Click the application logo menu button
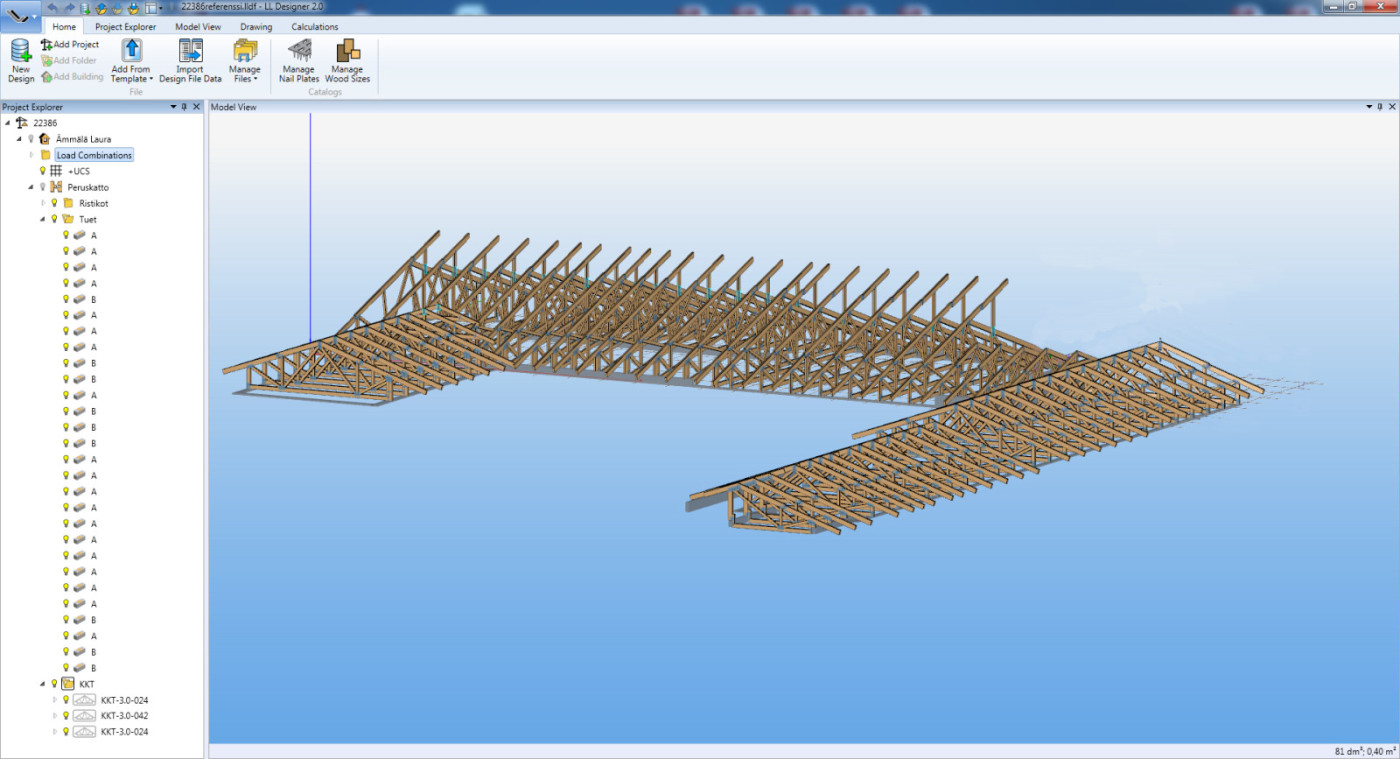The width and height of the screenshot is (1400, 759). [x=20, y=17]
